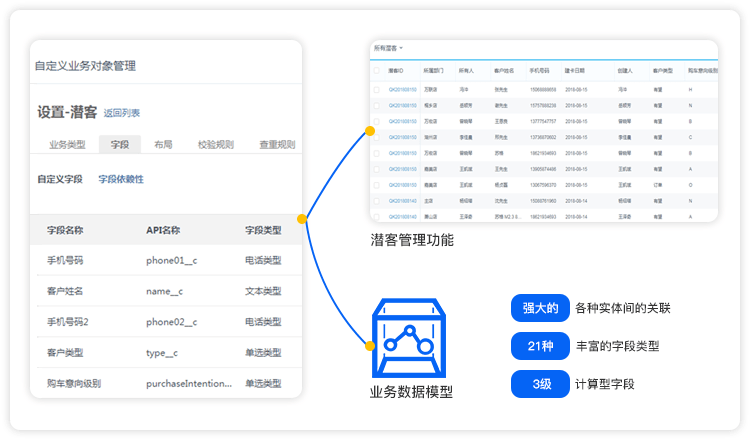This screenshot has width=750, height=440.
Task: Select the 布局 tab
Action: click(163, 145)
